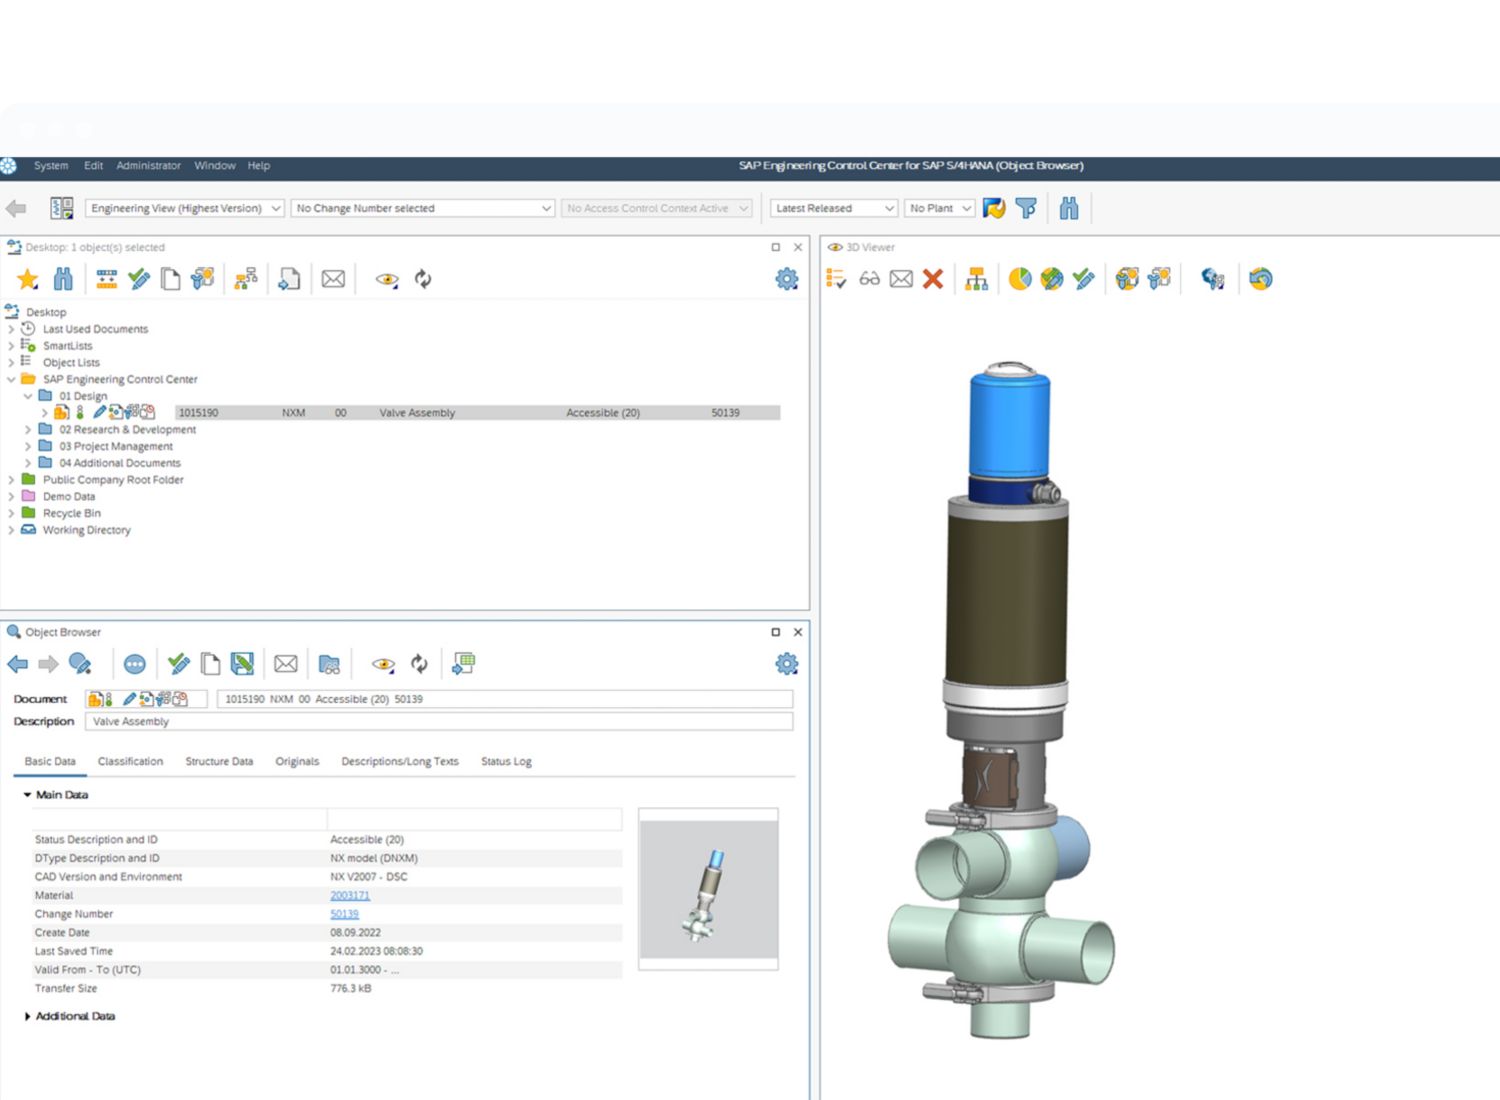Open the Administrator menu

tap(148, 166)
